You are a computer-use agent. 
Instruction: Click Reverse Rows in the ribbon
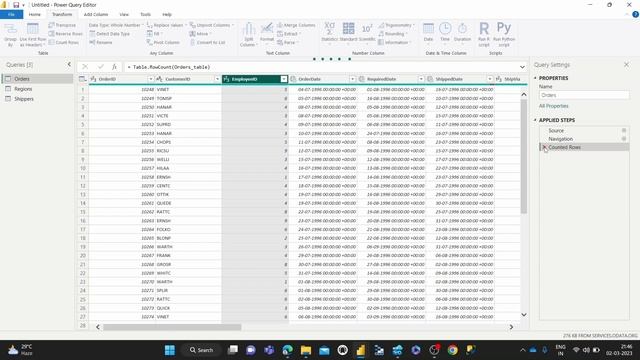point(65,33)
